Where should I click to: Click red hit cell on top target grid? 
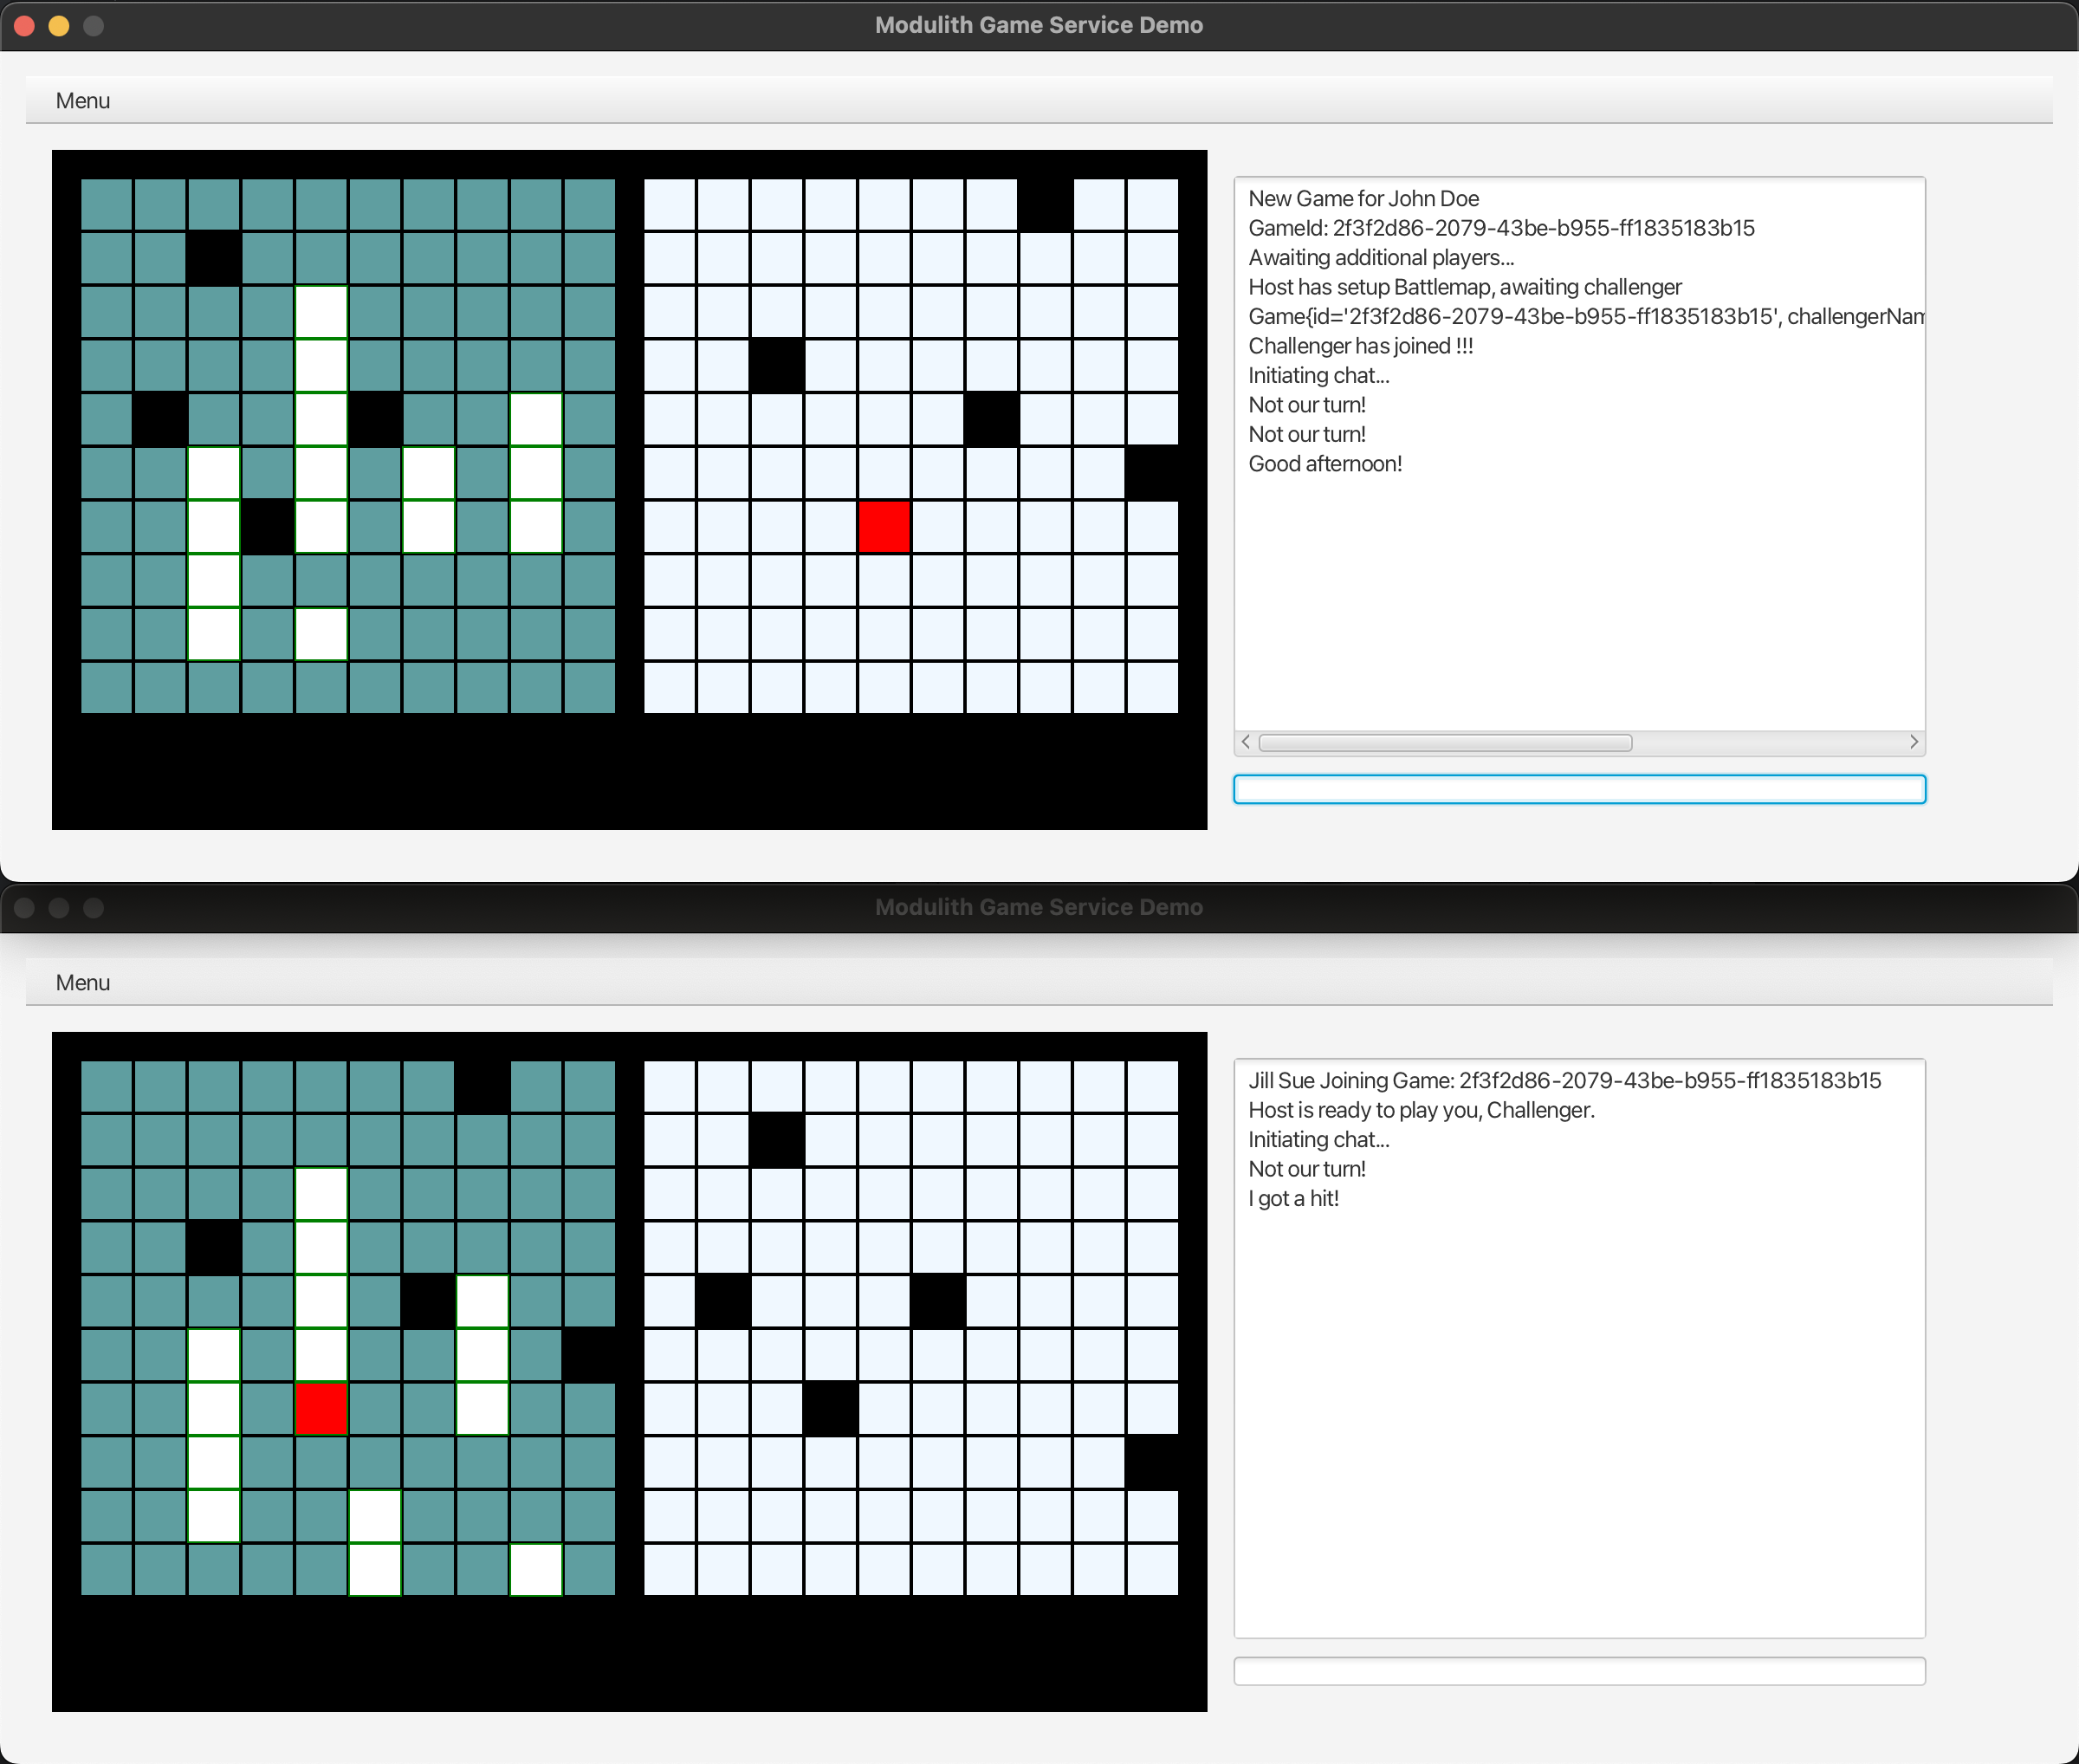[x=884, y=527]
